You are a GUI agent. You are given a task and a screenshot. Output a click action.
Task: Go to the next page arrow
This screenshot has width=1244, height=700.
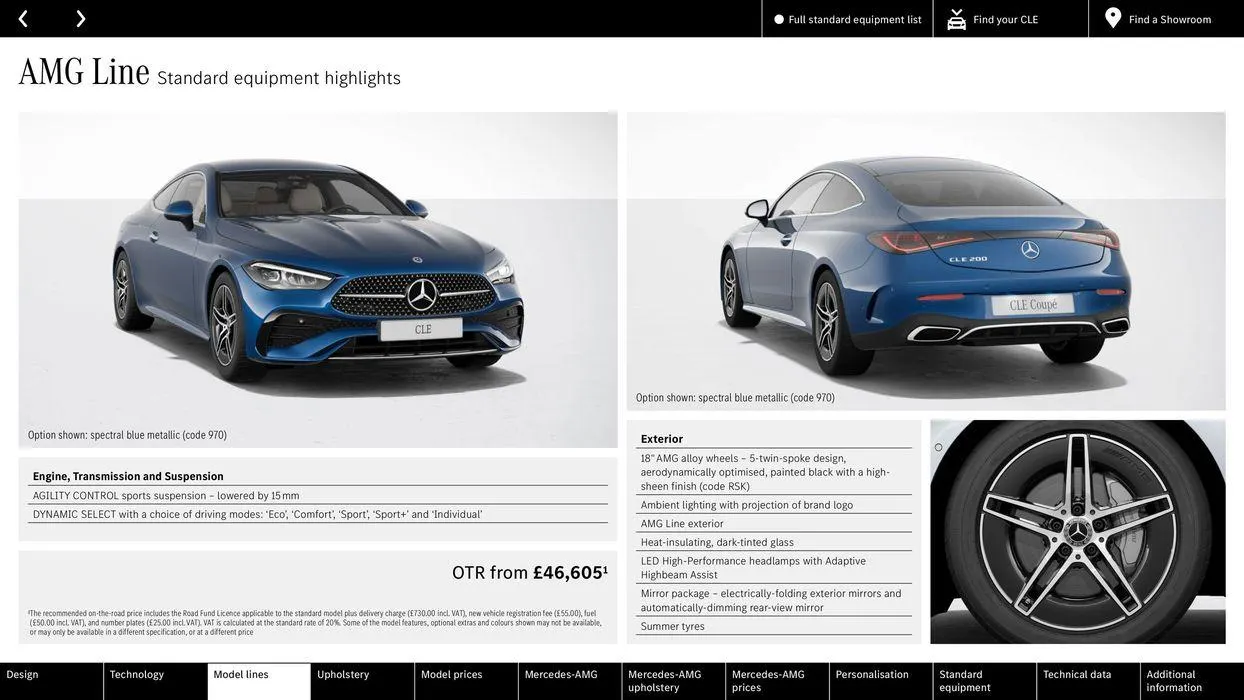click(x=80, y=19)
